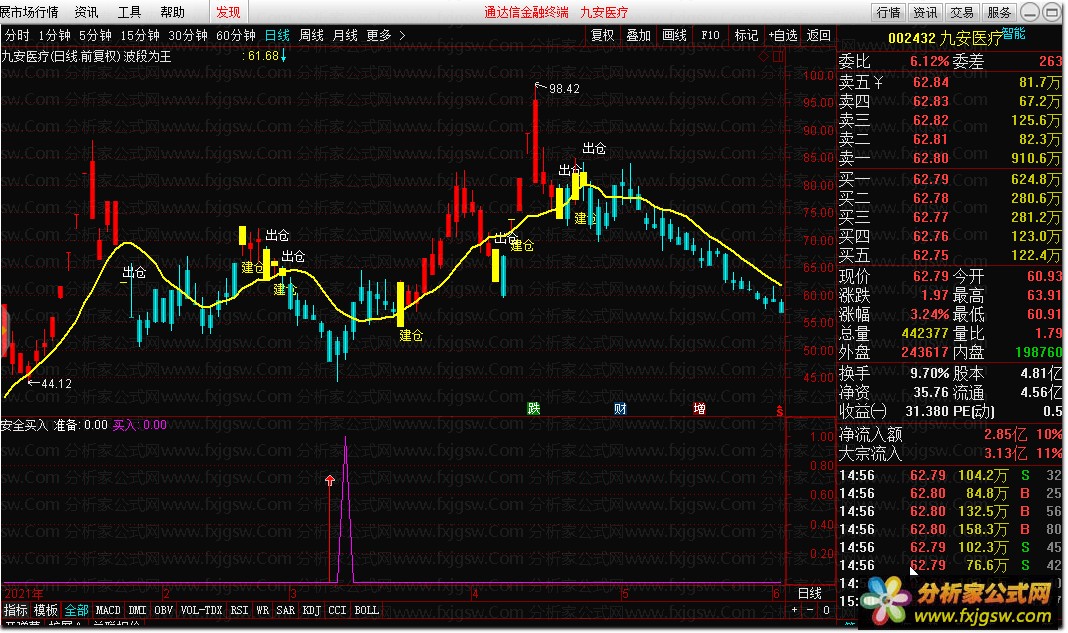This screenshot has height=633, width=1068.
Task: Click the 返回 back button
Action: (818, 35)
